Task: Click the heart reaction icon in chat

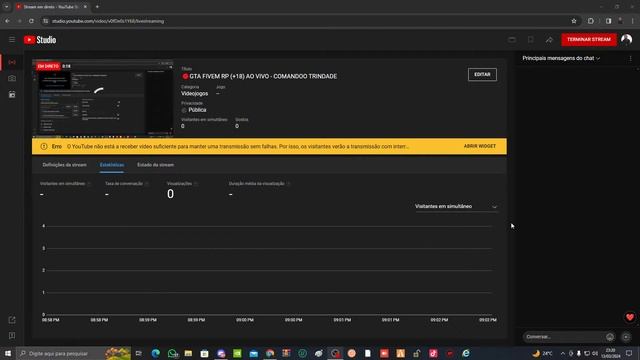Action: pyautogui.click(x=630, y=317)
